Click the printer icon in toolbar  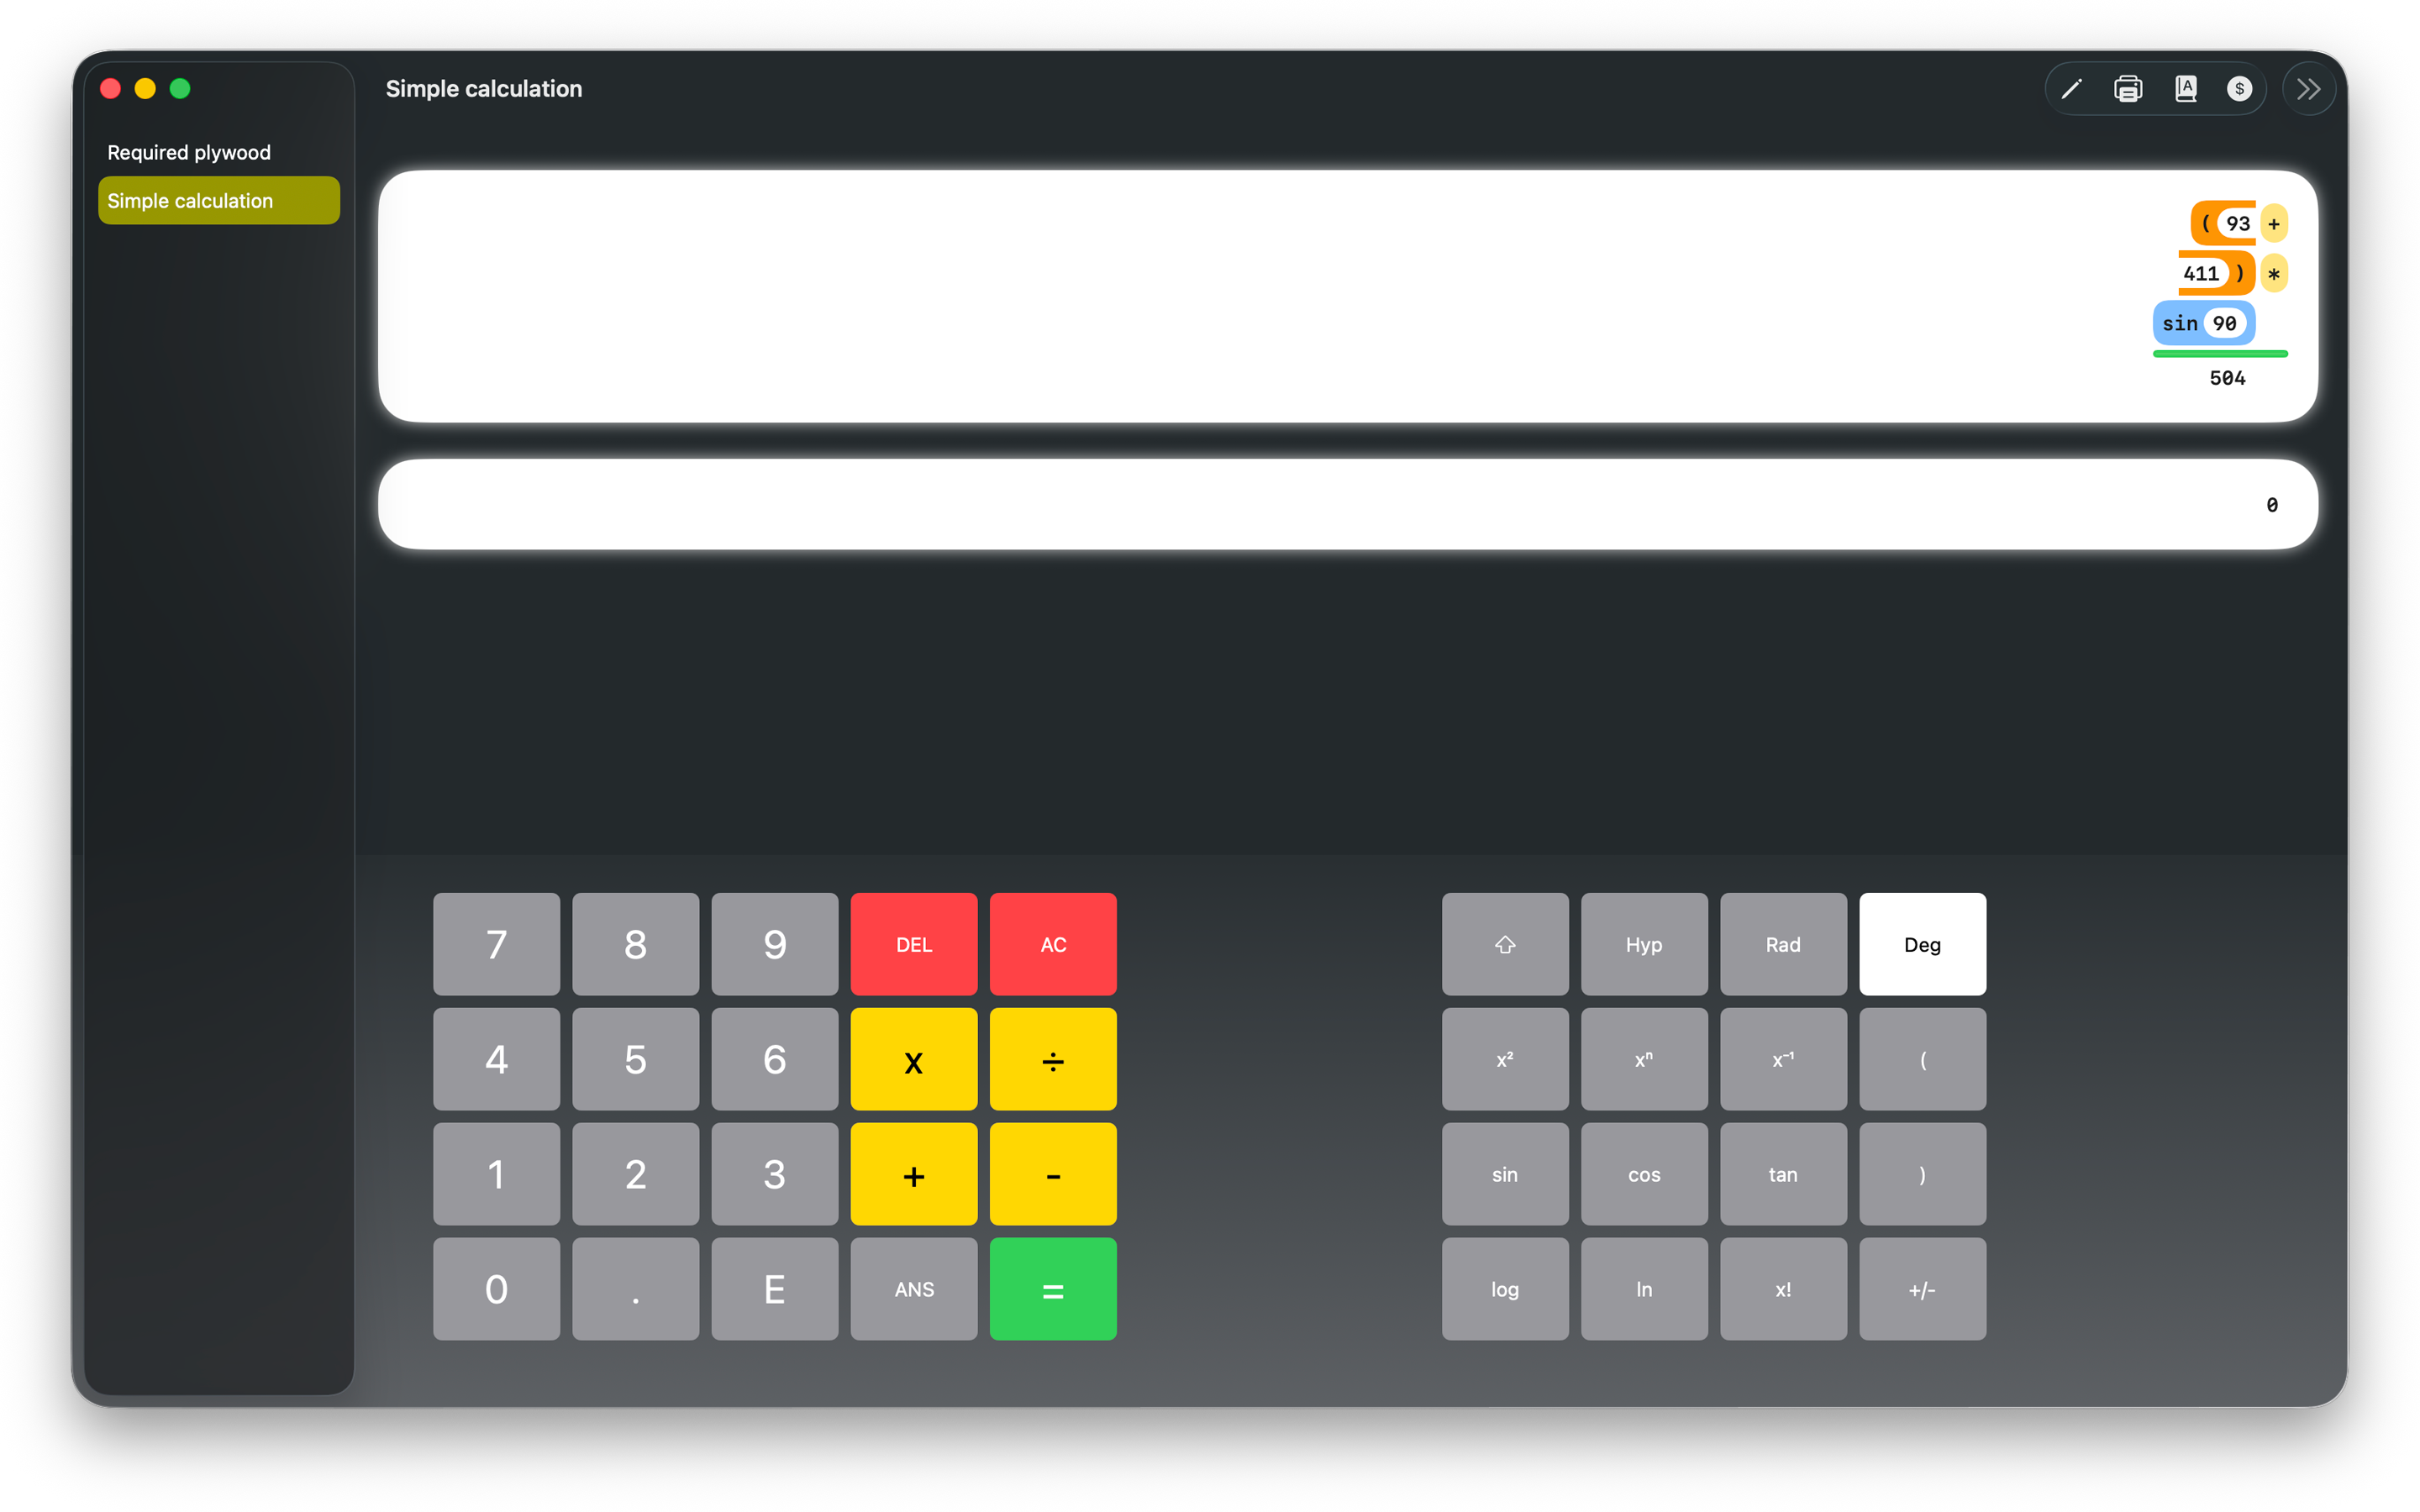click(2127, 89)
